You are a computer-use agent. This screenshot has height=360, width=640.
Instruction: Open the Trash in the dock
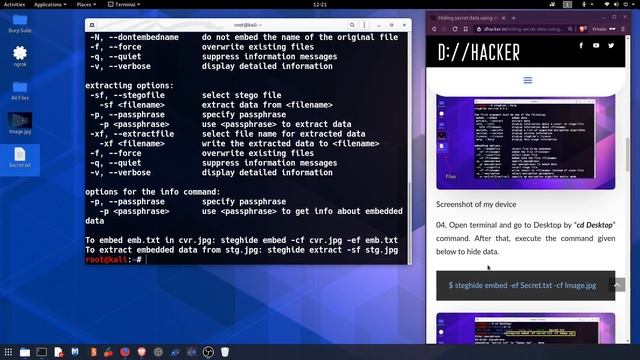point(225,352)
